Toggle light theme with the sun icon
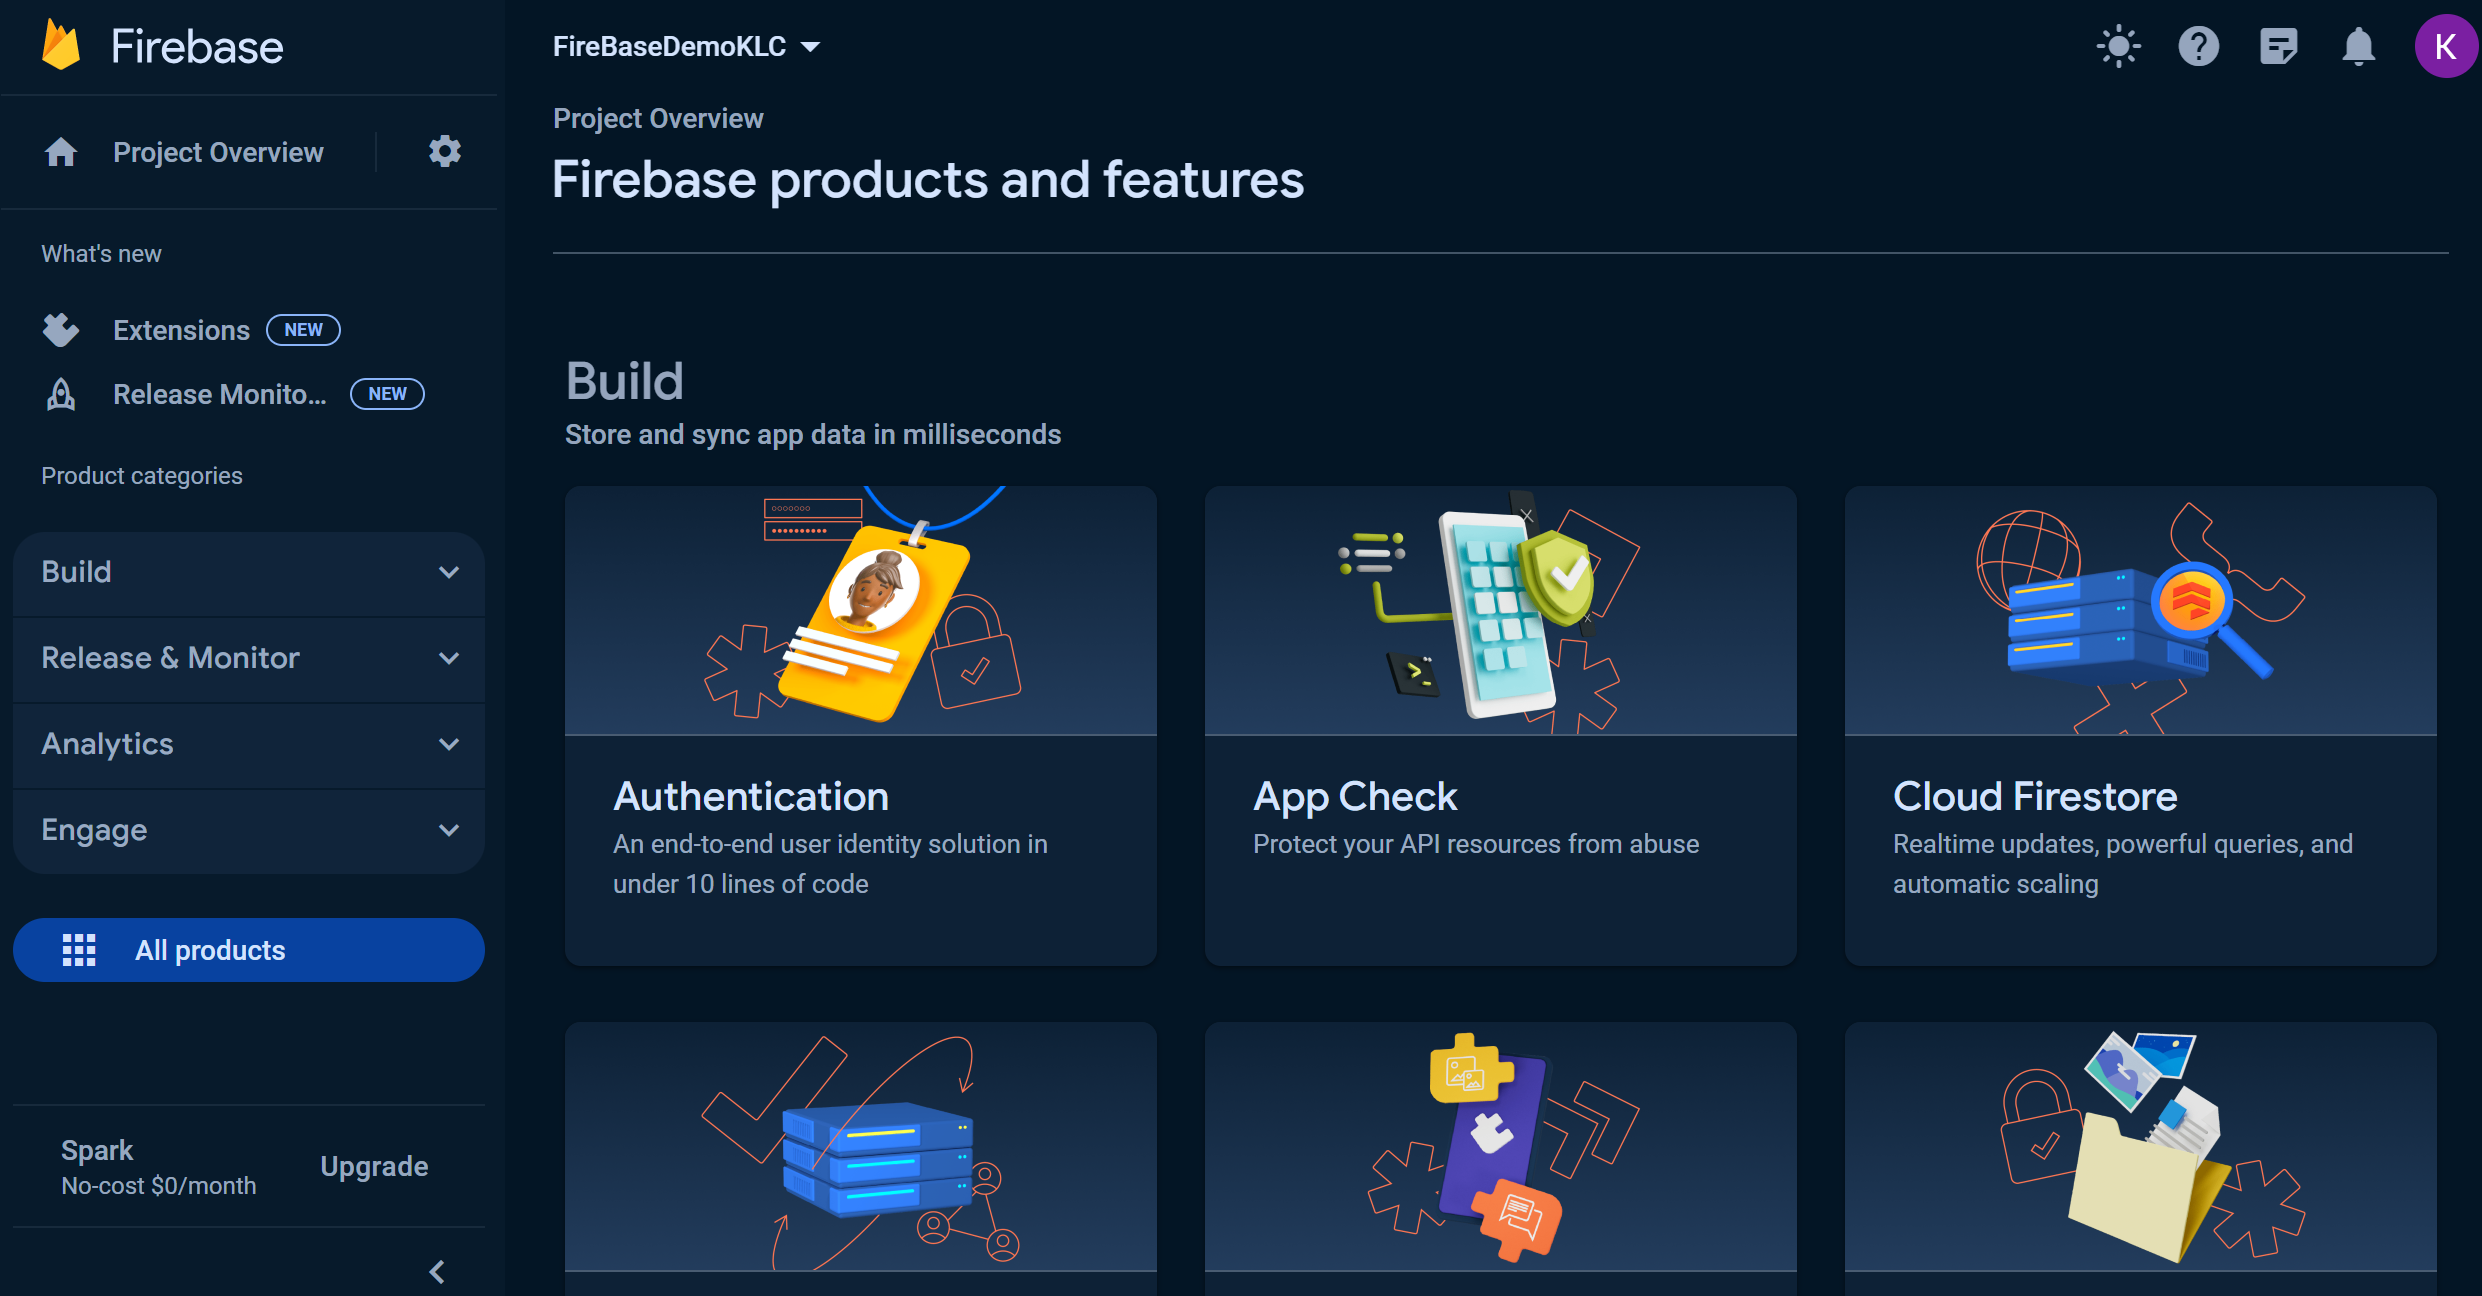 tap(2118, 47)
